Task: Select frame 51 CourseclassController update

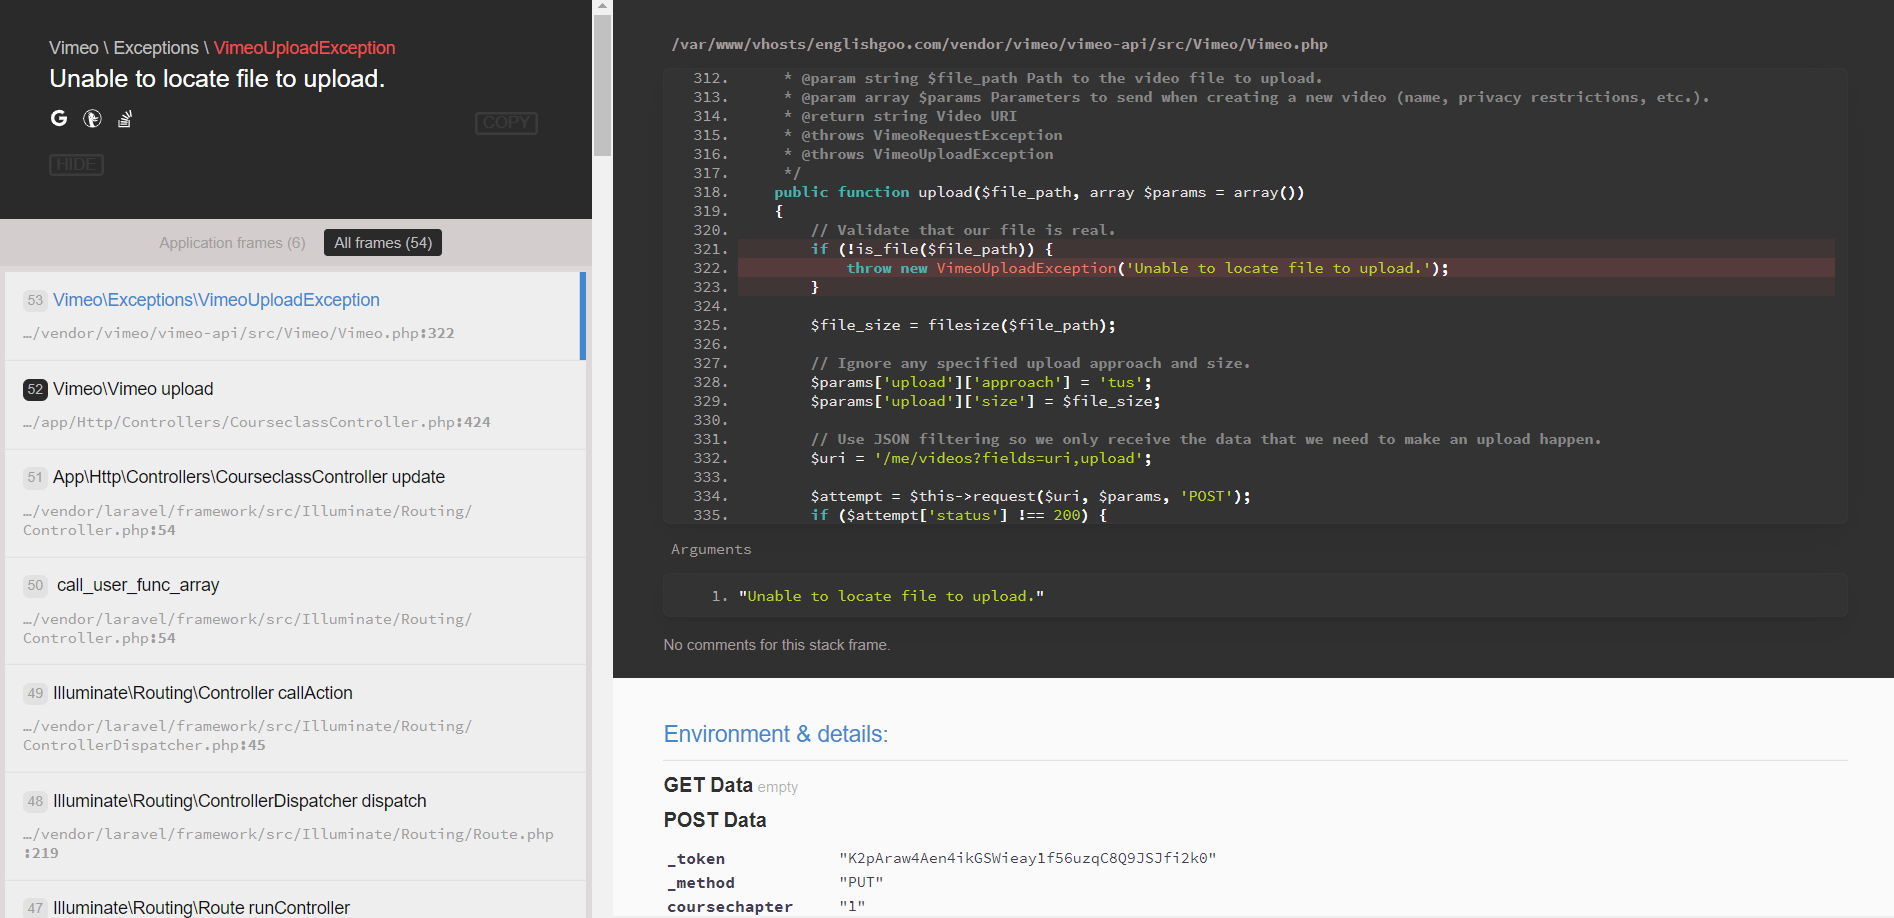Action: click(x=295, y=503)
